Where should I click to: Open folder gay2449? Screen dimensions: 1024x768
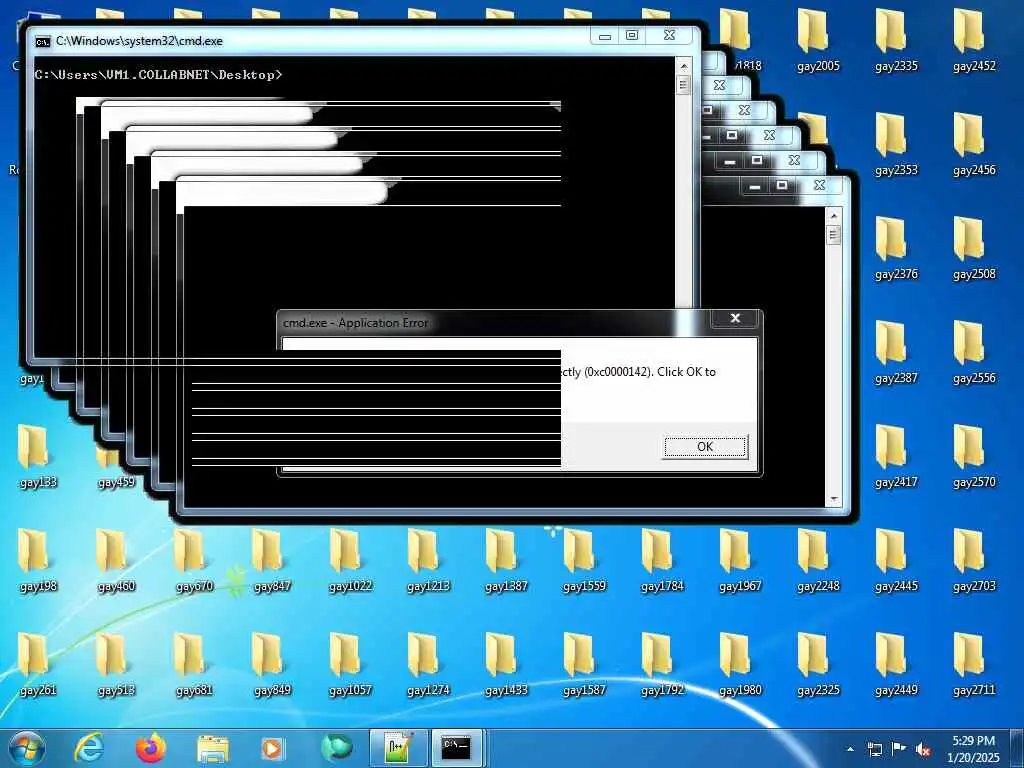click(x=896, y=664)
